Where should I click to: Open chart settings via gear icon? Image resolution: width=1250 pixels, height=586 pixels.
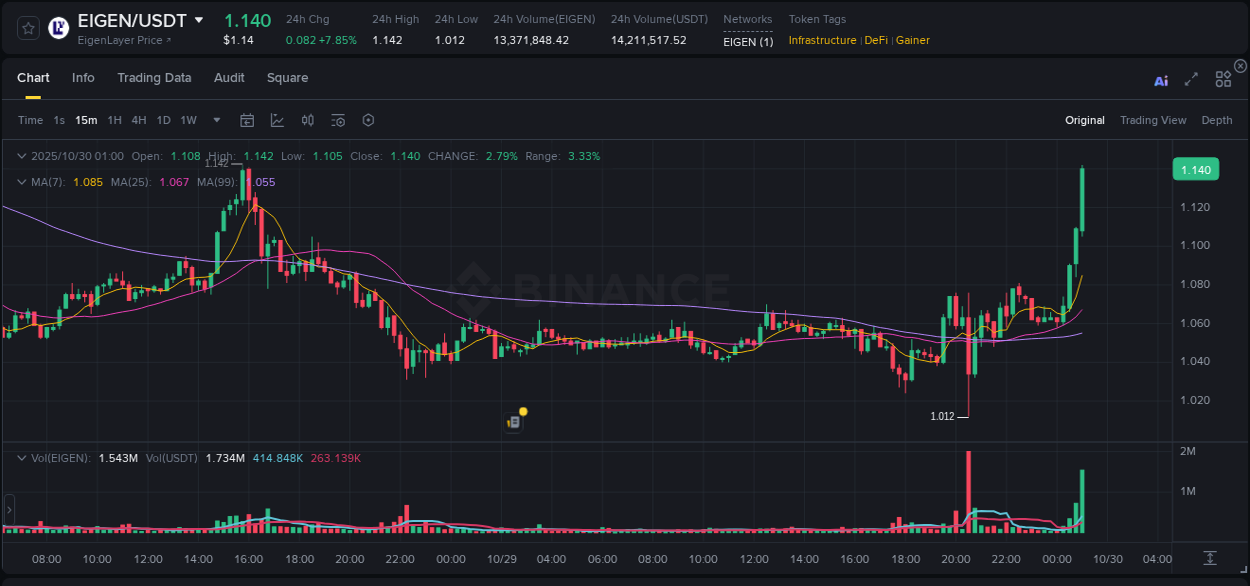pos(367,120)
